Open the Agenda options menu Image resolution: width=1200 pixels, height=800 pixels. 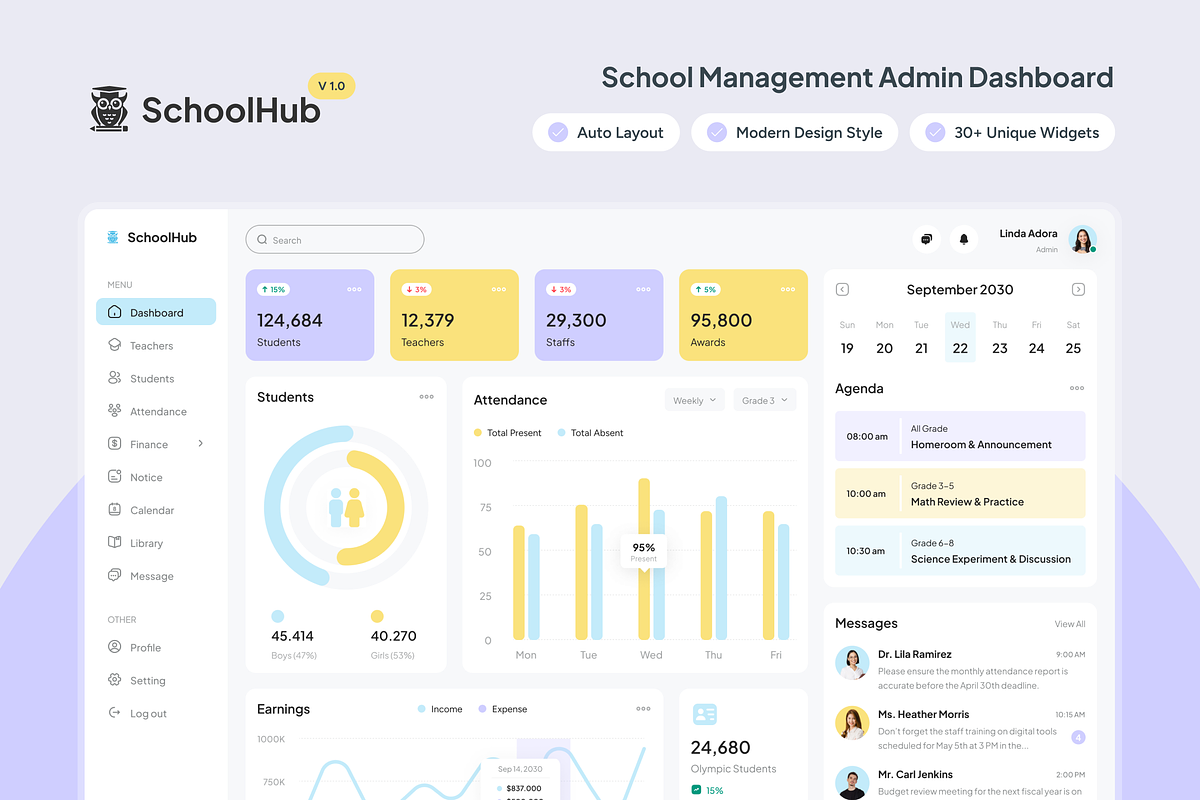(x=1077, y=388)
